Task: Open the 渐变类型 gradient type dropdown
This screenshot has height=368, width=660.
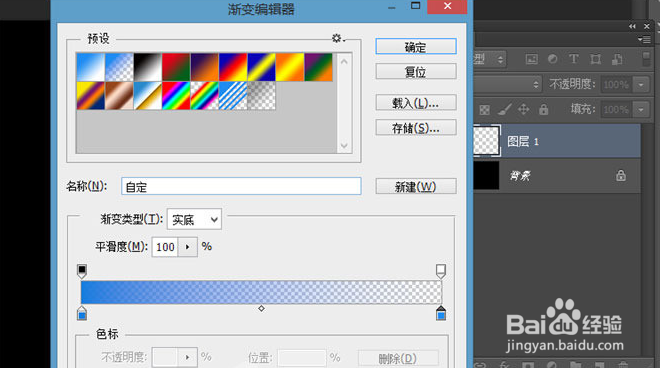Action: 194,219
